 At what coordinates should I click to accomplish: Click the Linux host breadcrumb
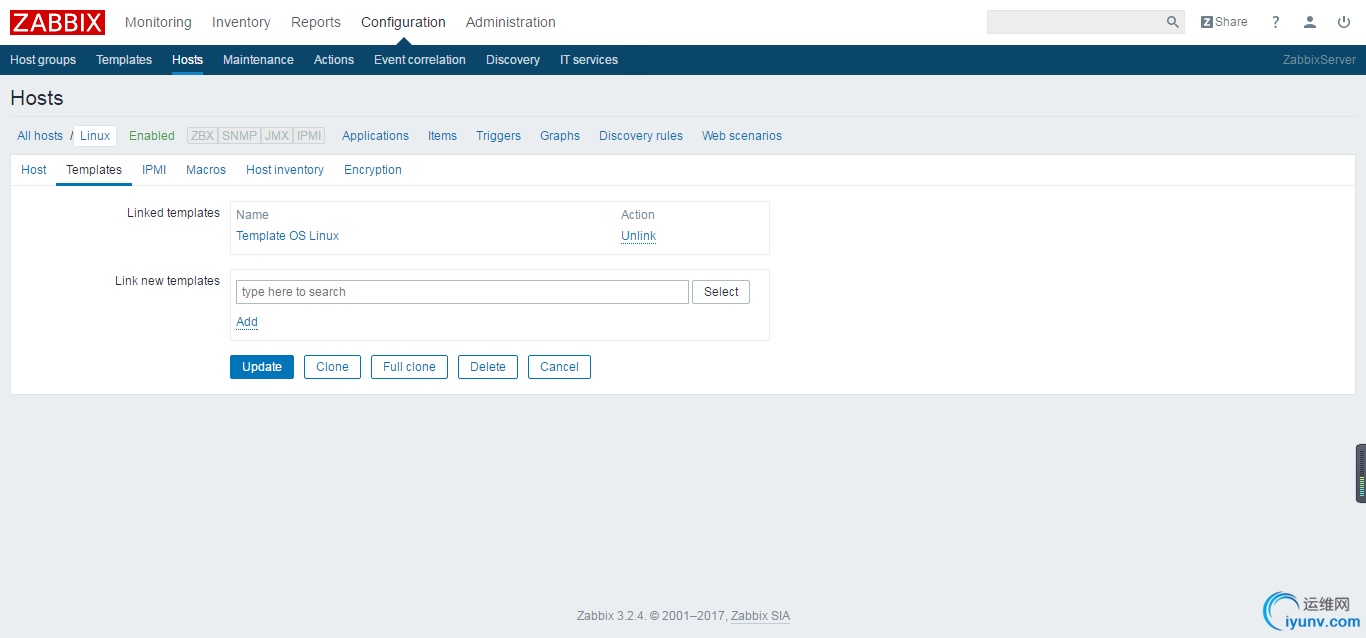pos(95,136)
